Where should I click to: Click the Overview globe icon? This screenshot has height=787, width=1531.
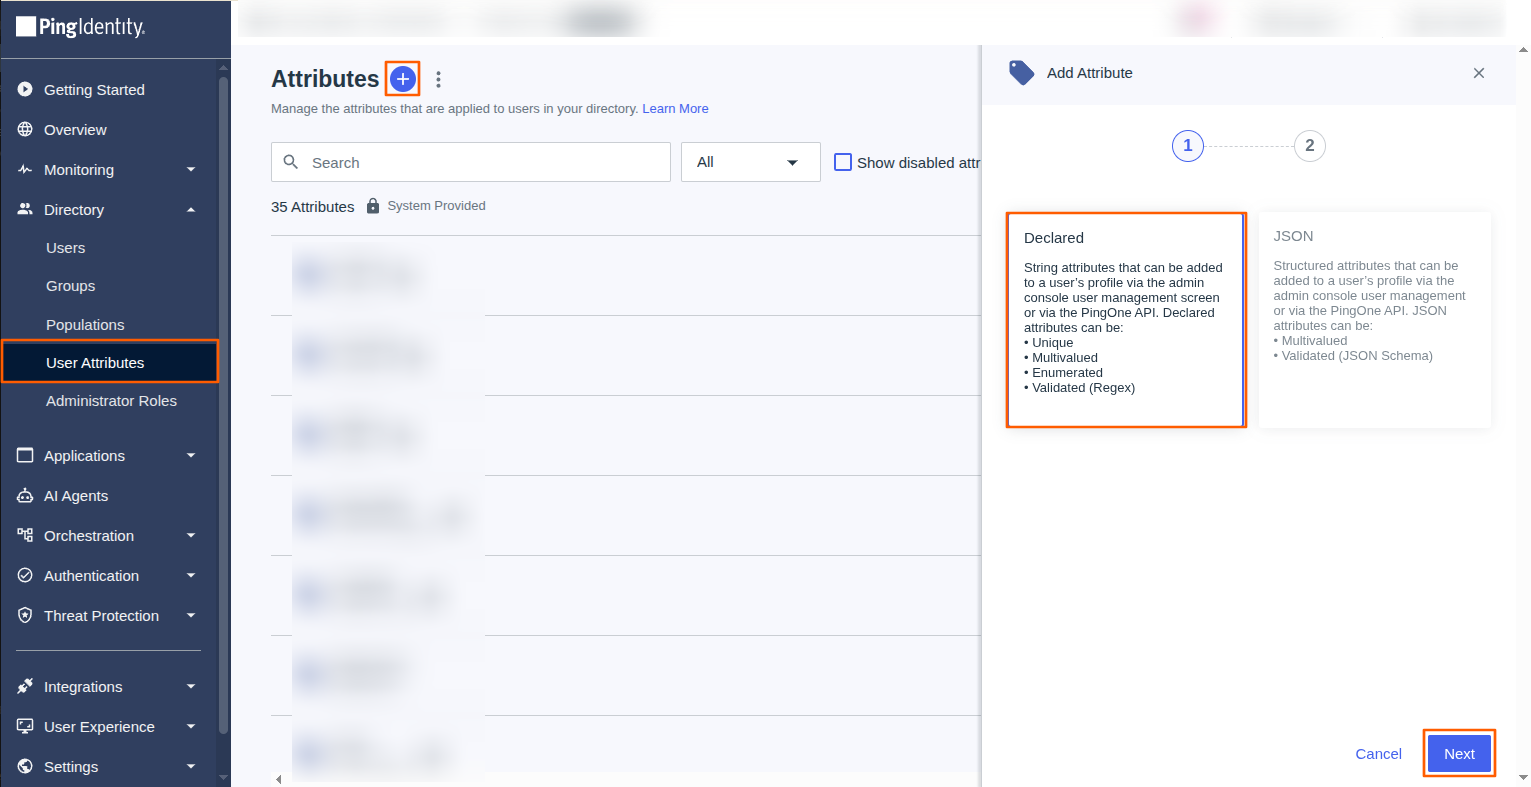pos(25,130)
